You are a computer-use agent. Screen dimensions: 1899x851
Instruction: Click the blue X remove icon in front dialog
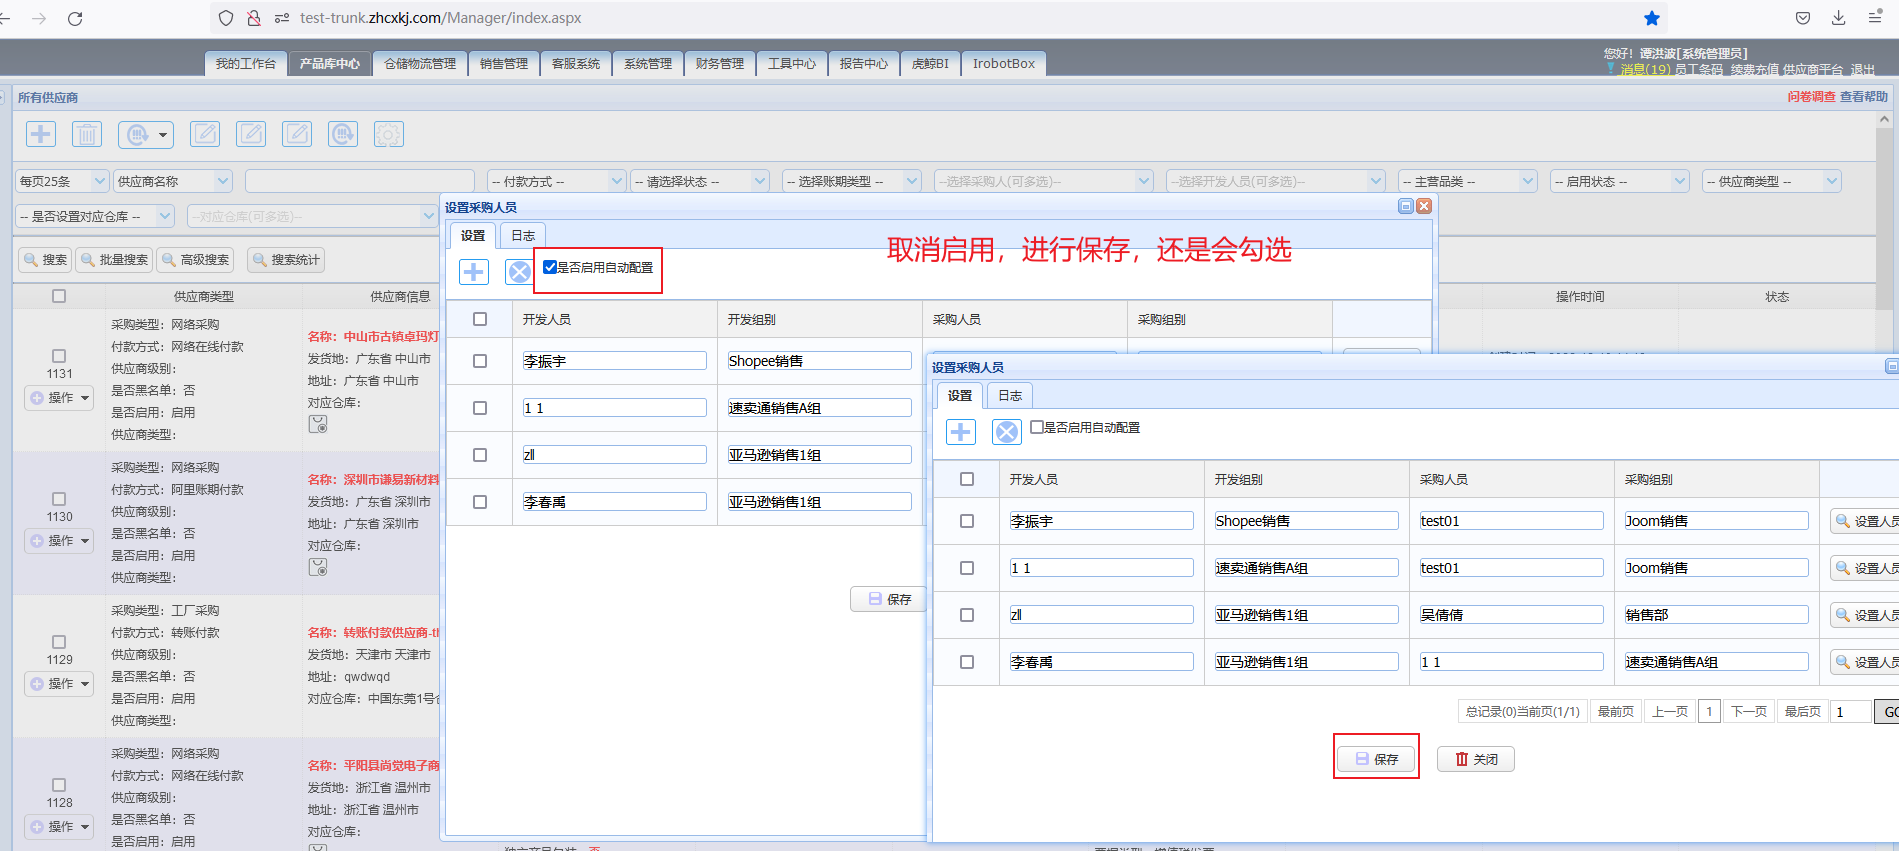[x=1007, y=432]
